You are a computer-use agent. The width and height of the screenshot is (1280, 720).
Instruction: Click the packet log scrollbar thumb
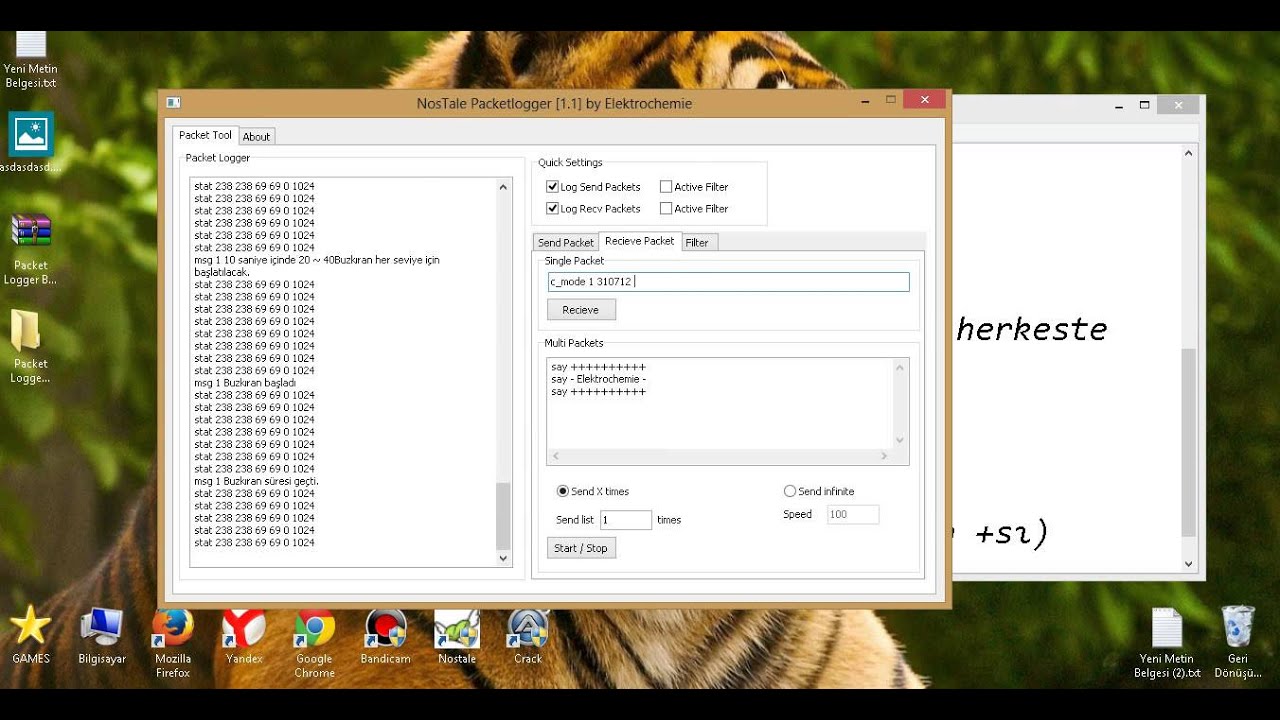click(503, 515)
